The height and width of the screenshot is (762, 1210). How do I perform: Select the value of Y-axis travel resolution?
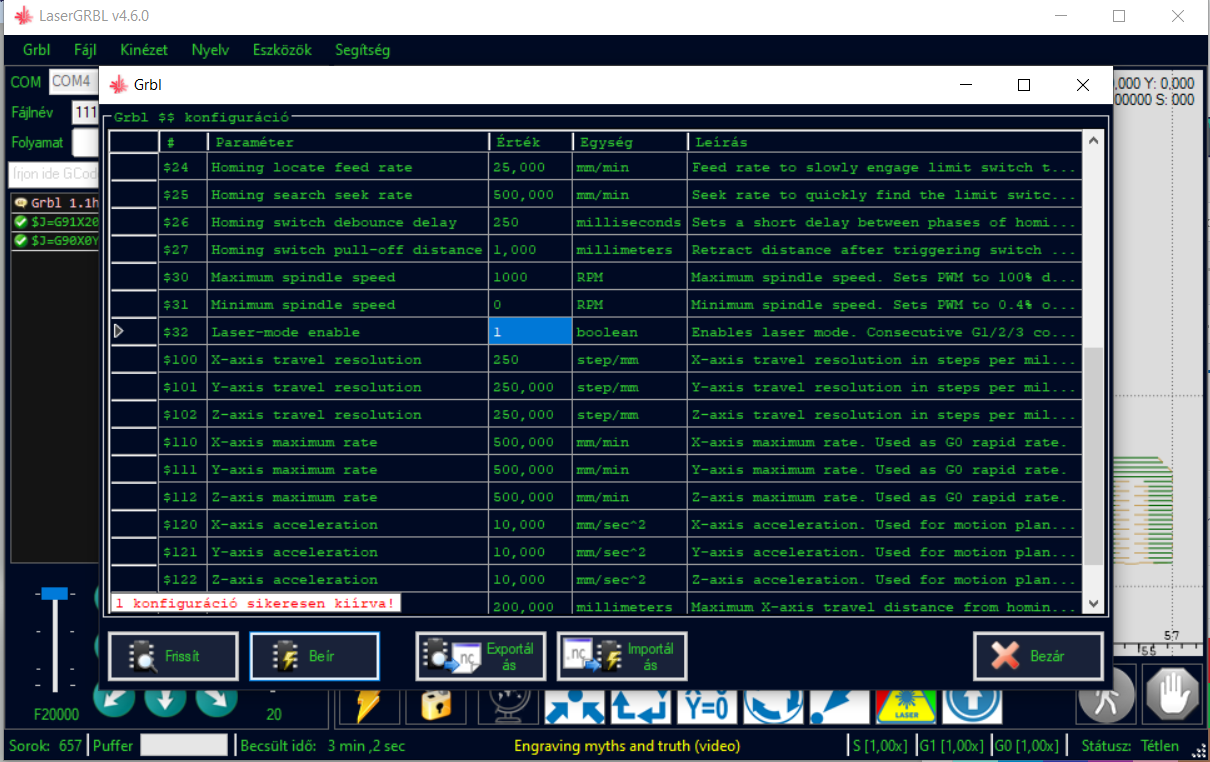coord(530,387)
